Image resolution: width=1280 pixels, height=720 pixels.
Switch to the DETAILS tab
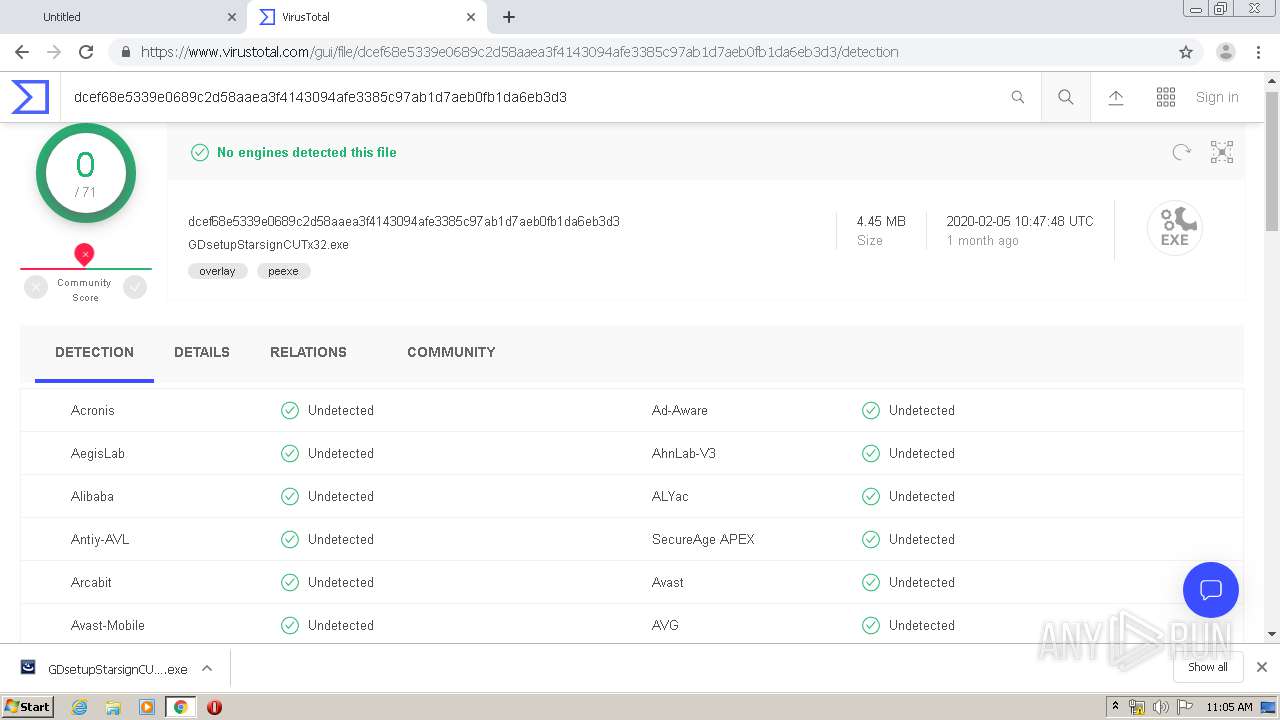tap(202, 353)
